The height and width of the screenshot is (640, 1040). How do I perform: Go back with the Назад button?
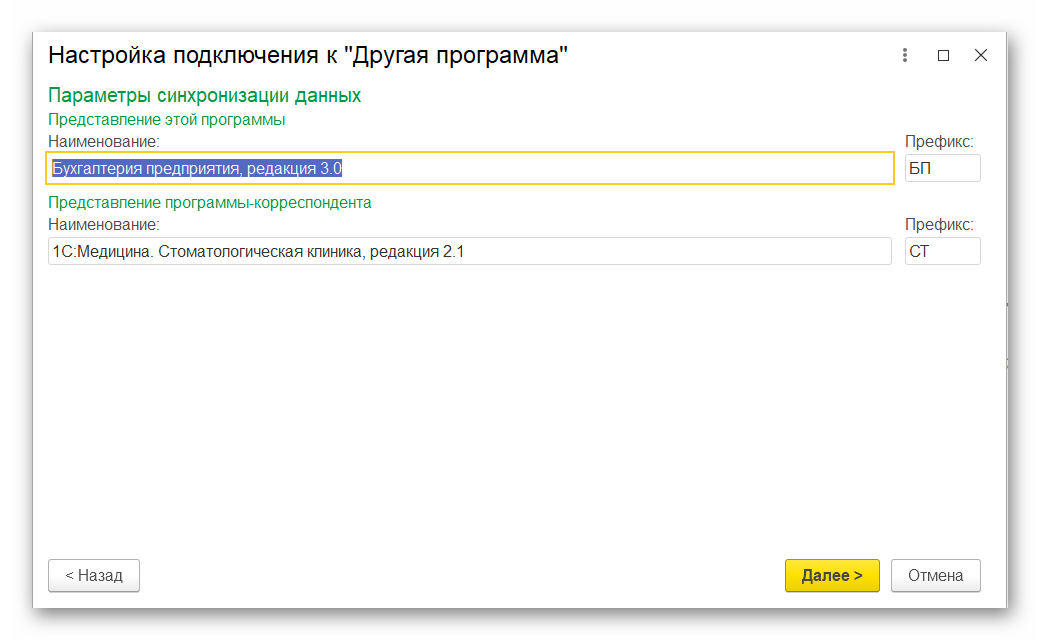pyautogui.click(x=94, y=576)
